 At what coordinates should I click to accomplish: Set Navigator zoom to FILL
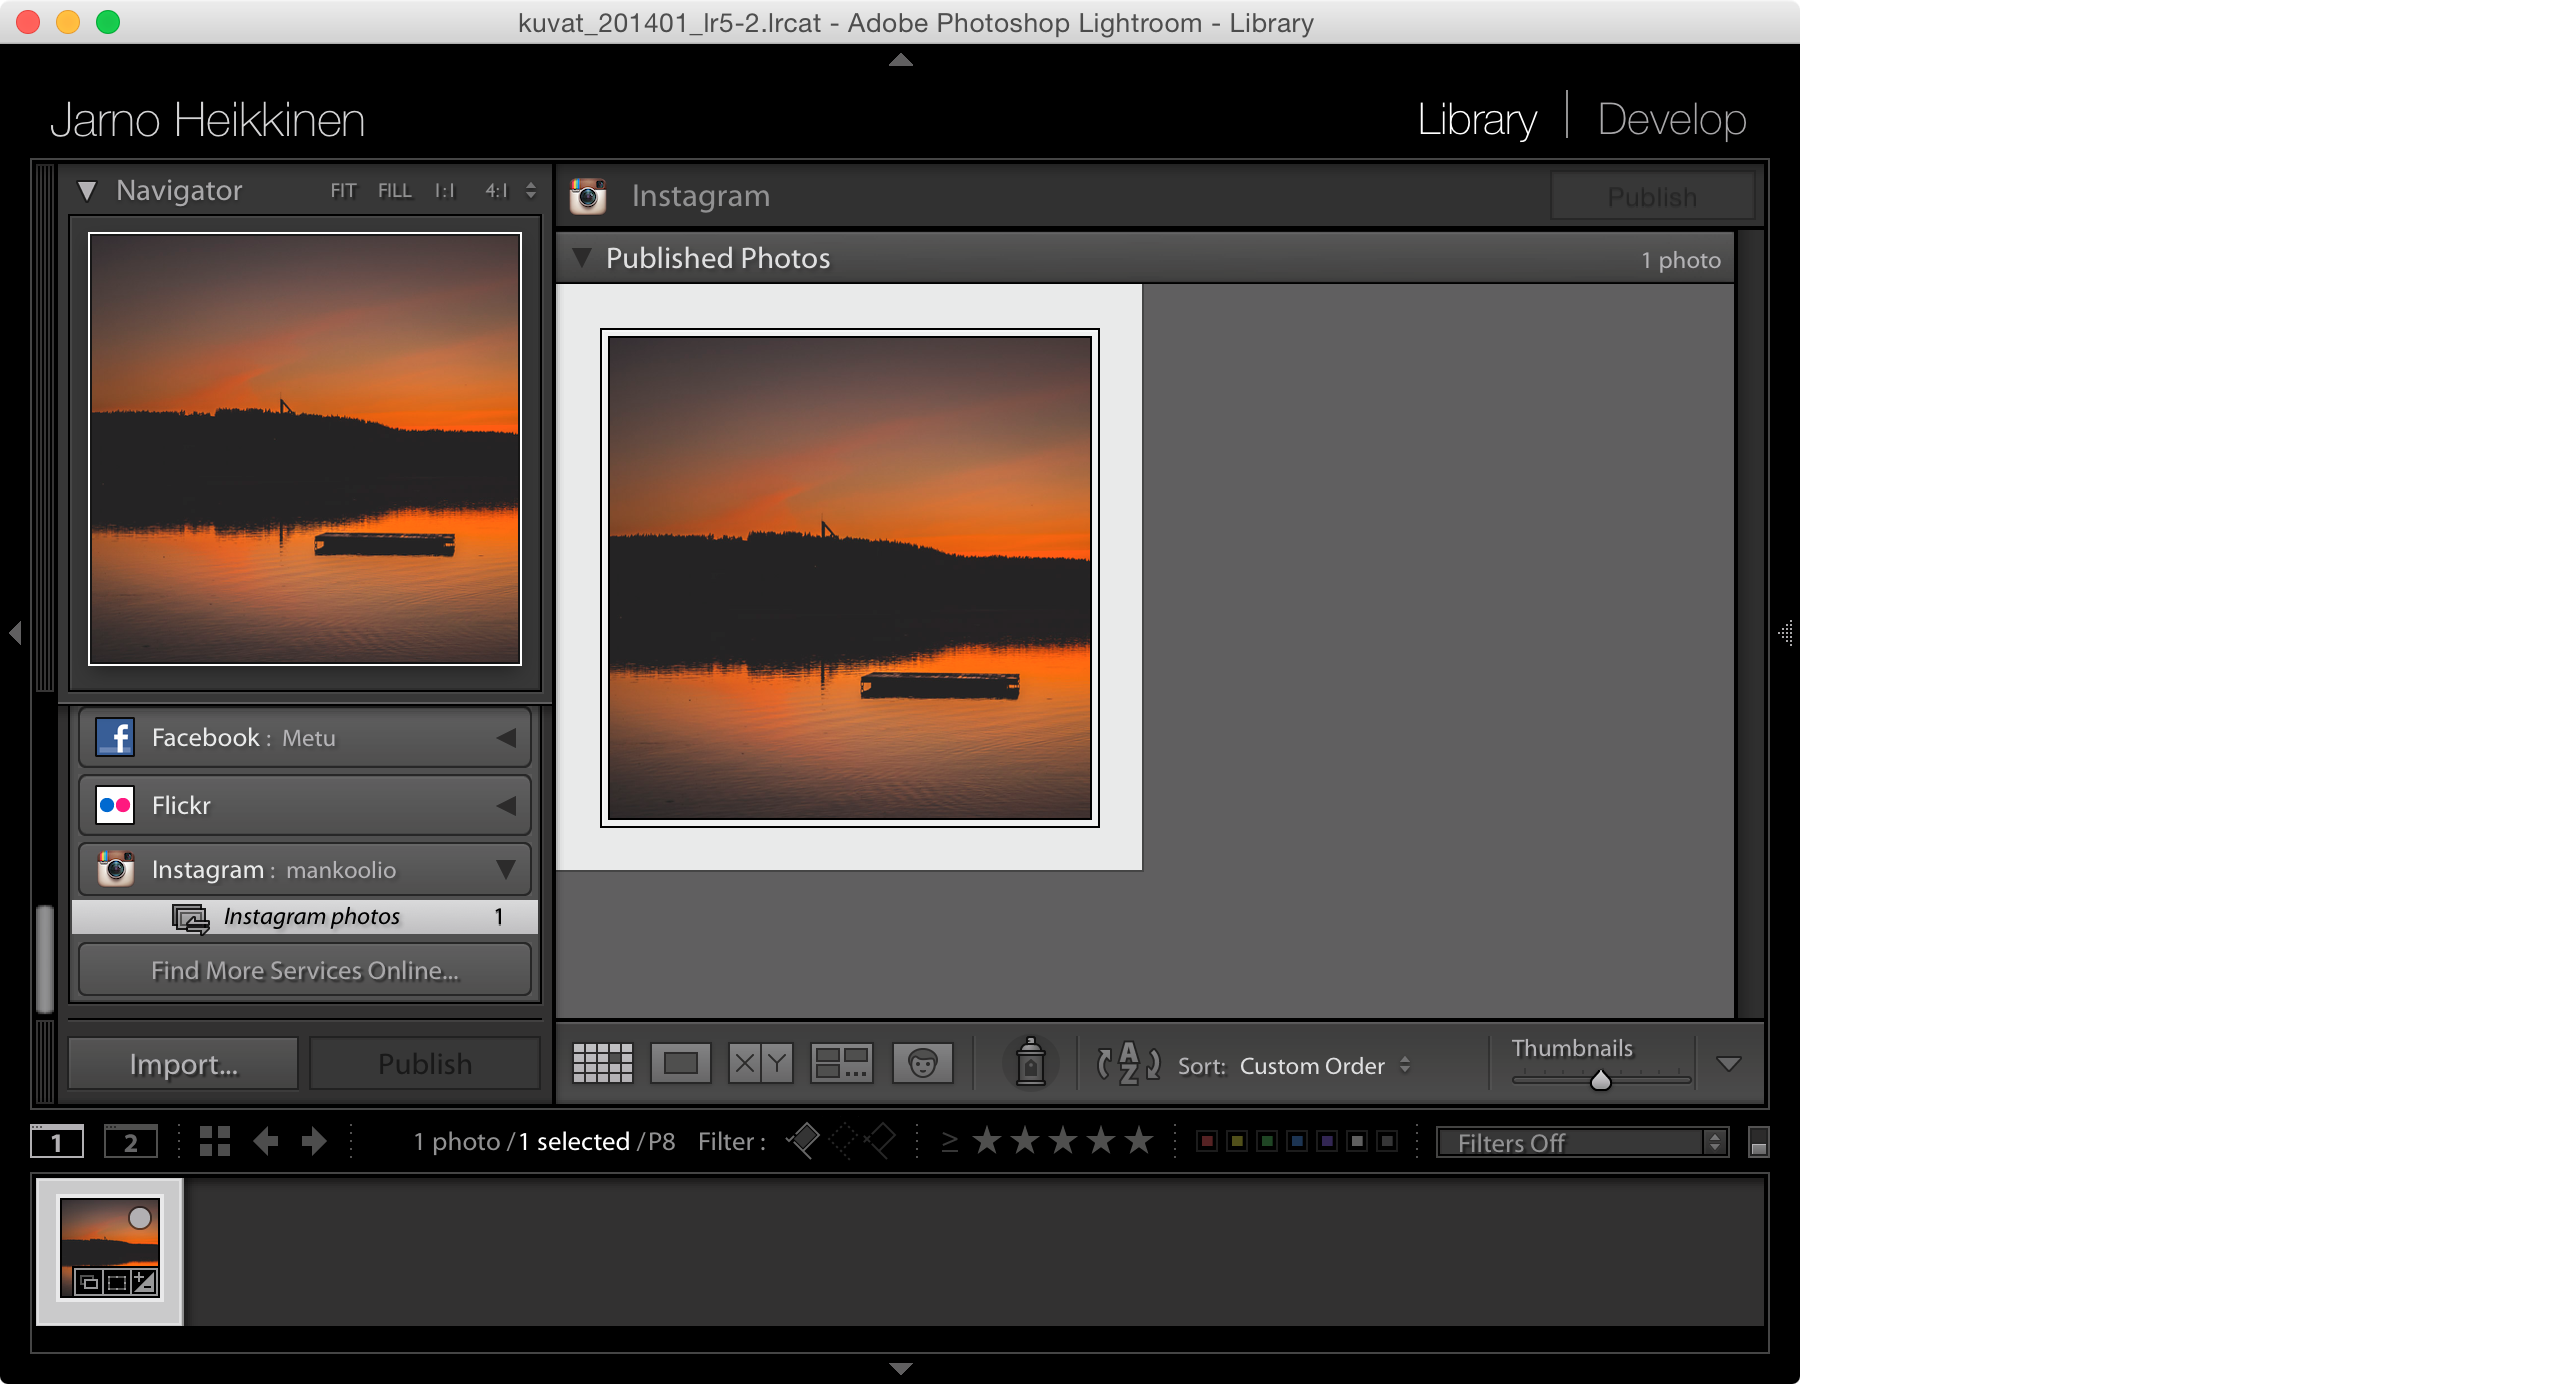(x=394, y=191)
